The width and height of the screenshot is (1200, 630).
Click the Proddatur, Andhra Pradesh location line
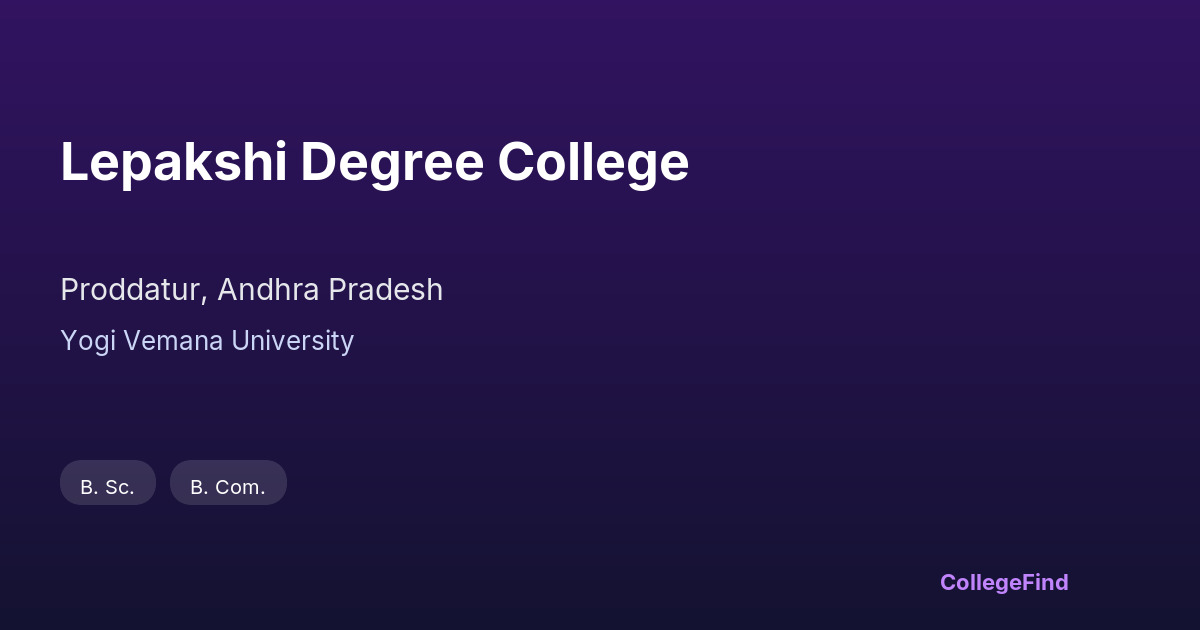(251, 290)
